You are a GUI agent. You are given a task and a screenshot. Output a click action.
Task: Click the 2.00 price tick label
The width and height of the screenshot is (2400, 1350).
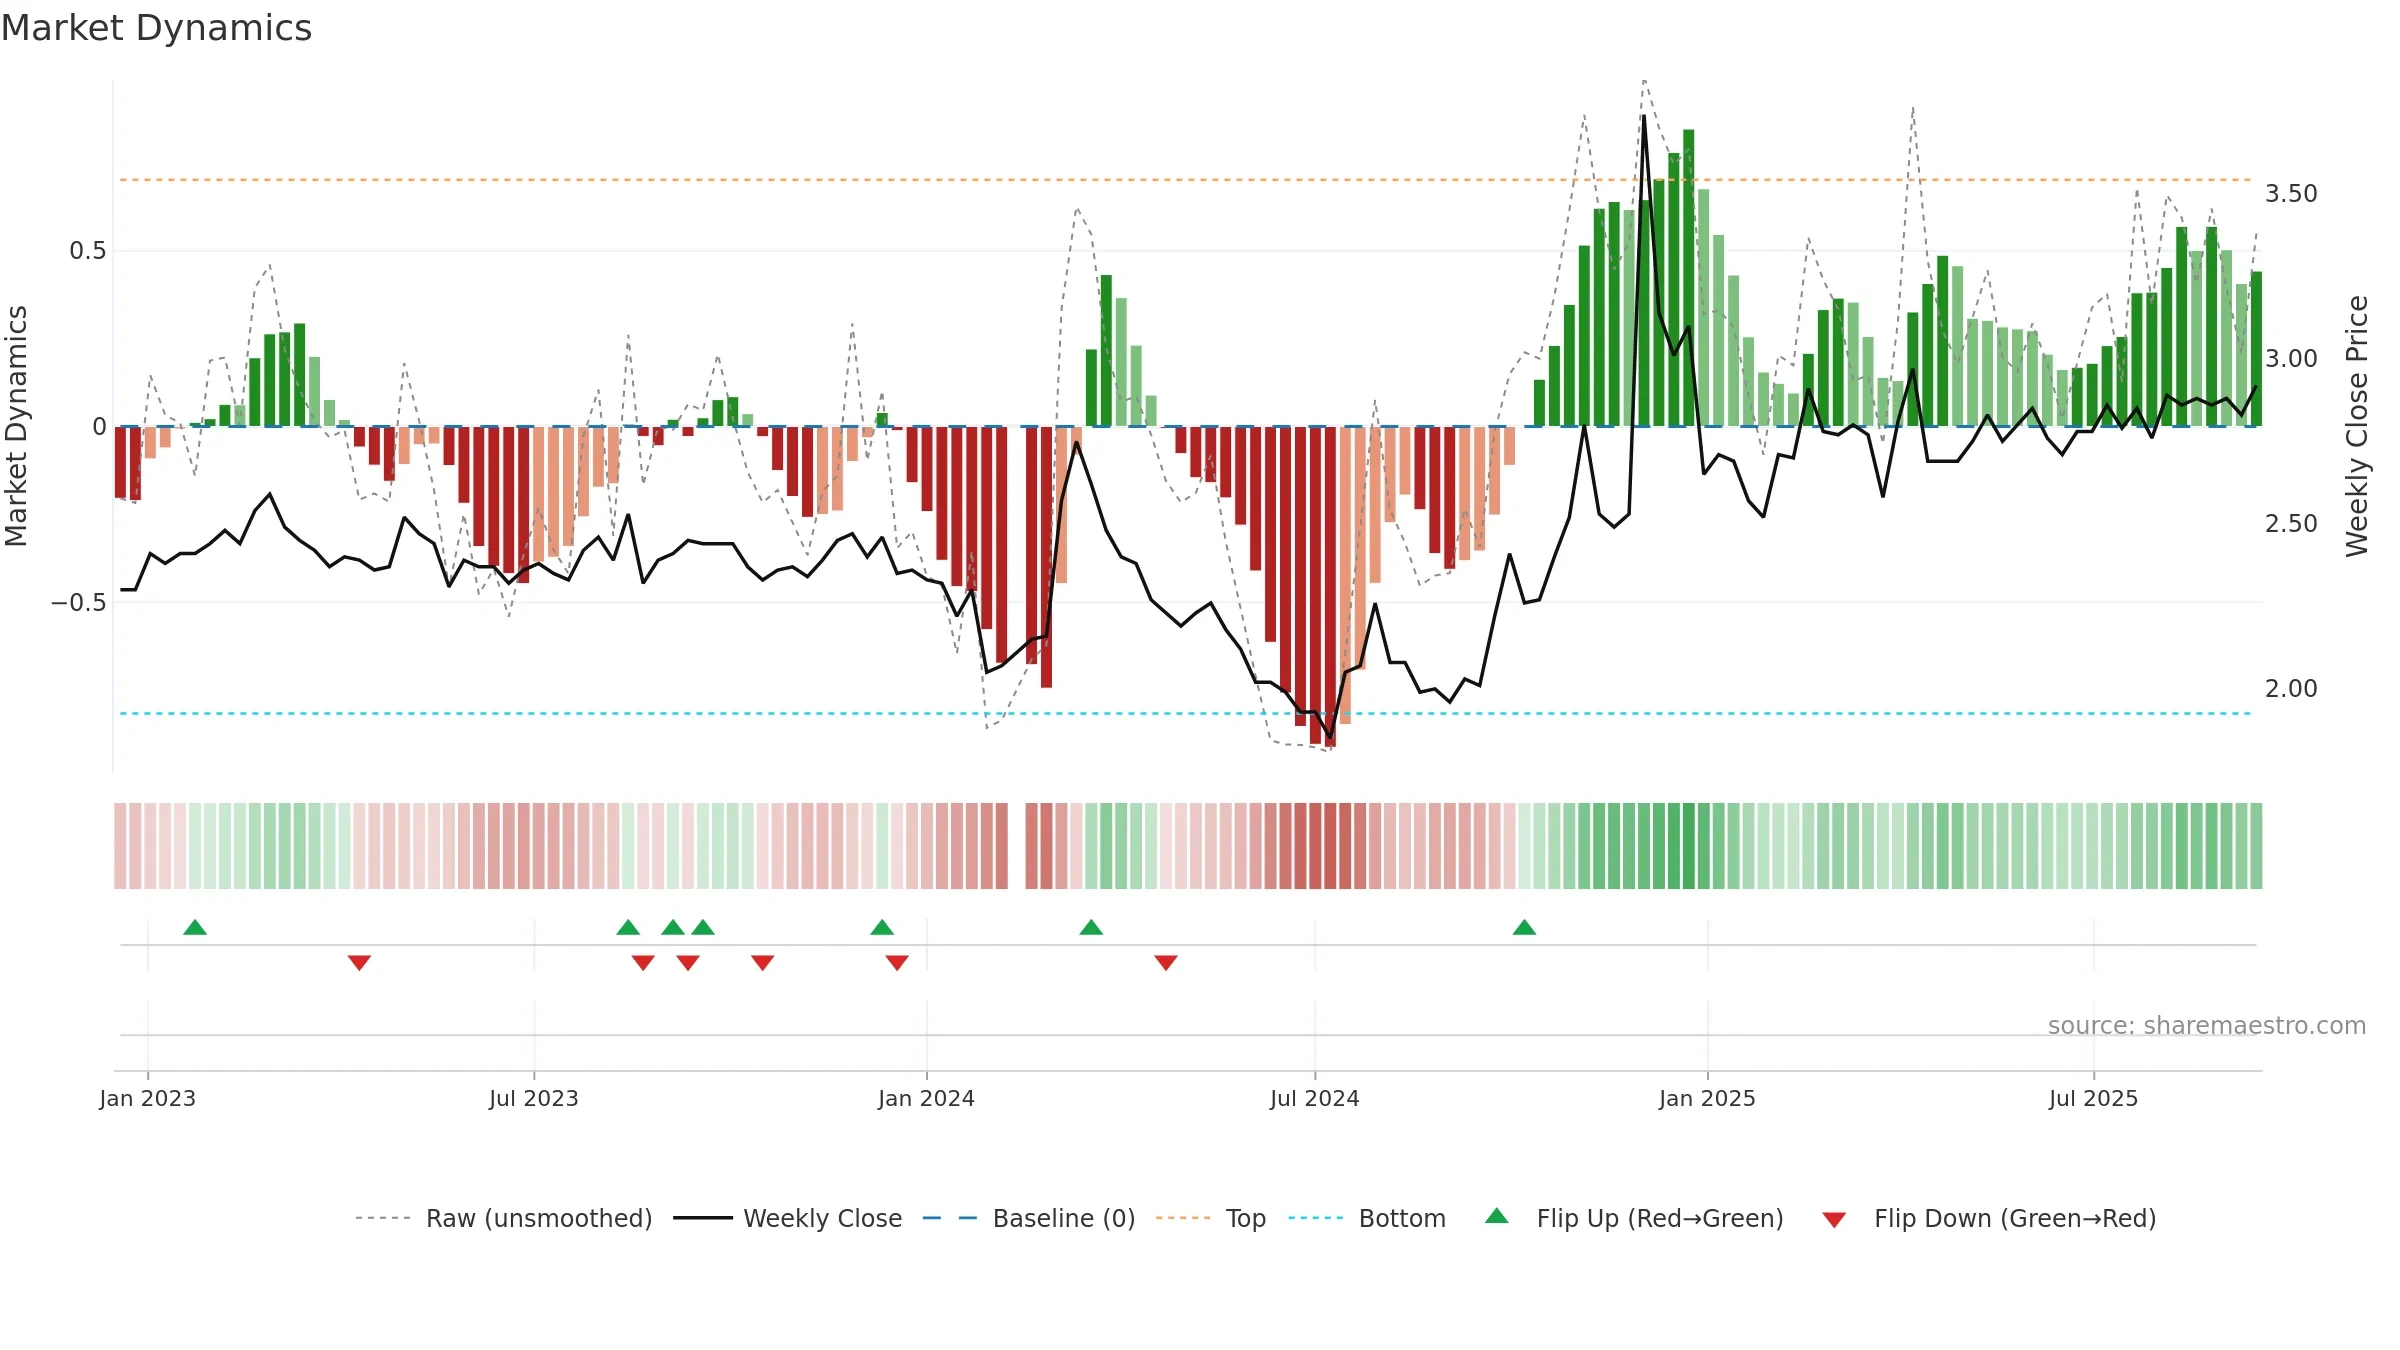coord(2291,688)
